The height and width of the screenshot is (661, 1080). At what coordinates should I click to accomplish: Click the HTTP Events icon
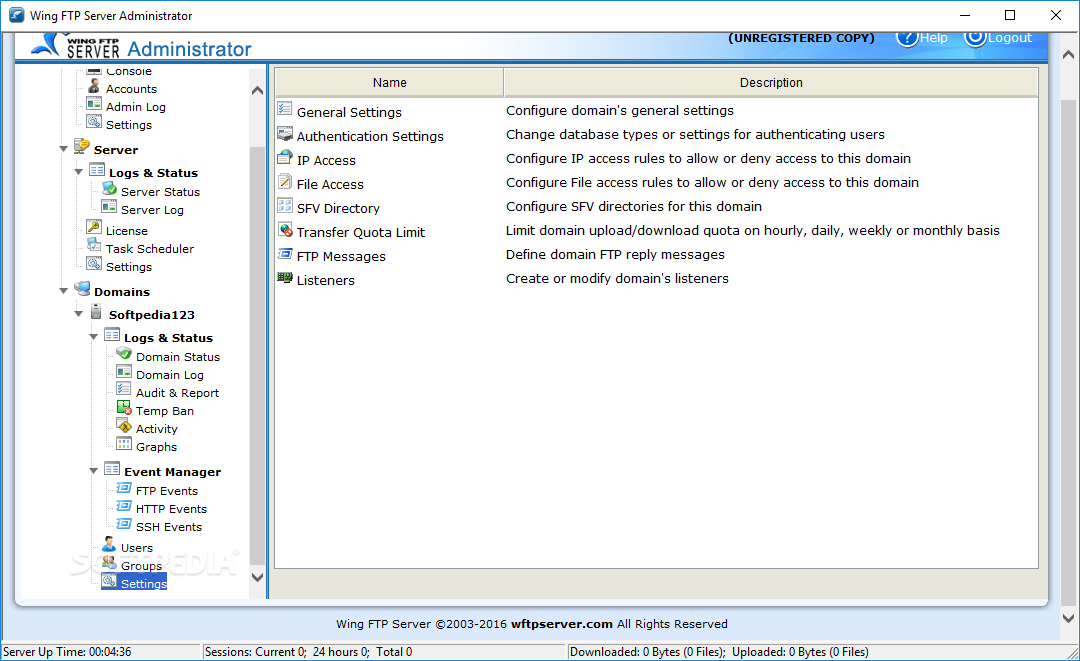[x=124, y=506]
